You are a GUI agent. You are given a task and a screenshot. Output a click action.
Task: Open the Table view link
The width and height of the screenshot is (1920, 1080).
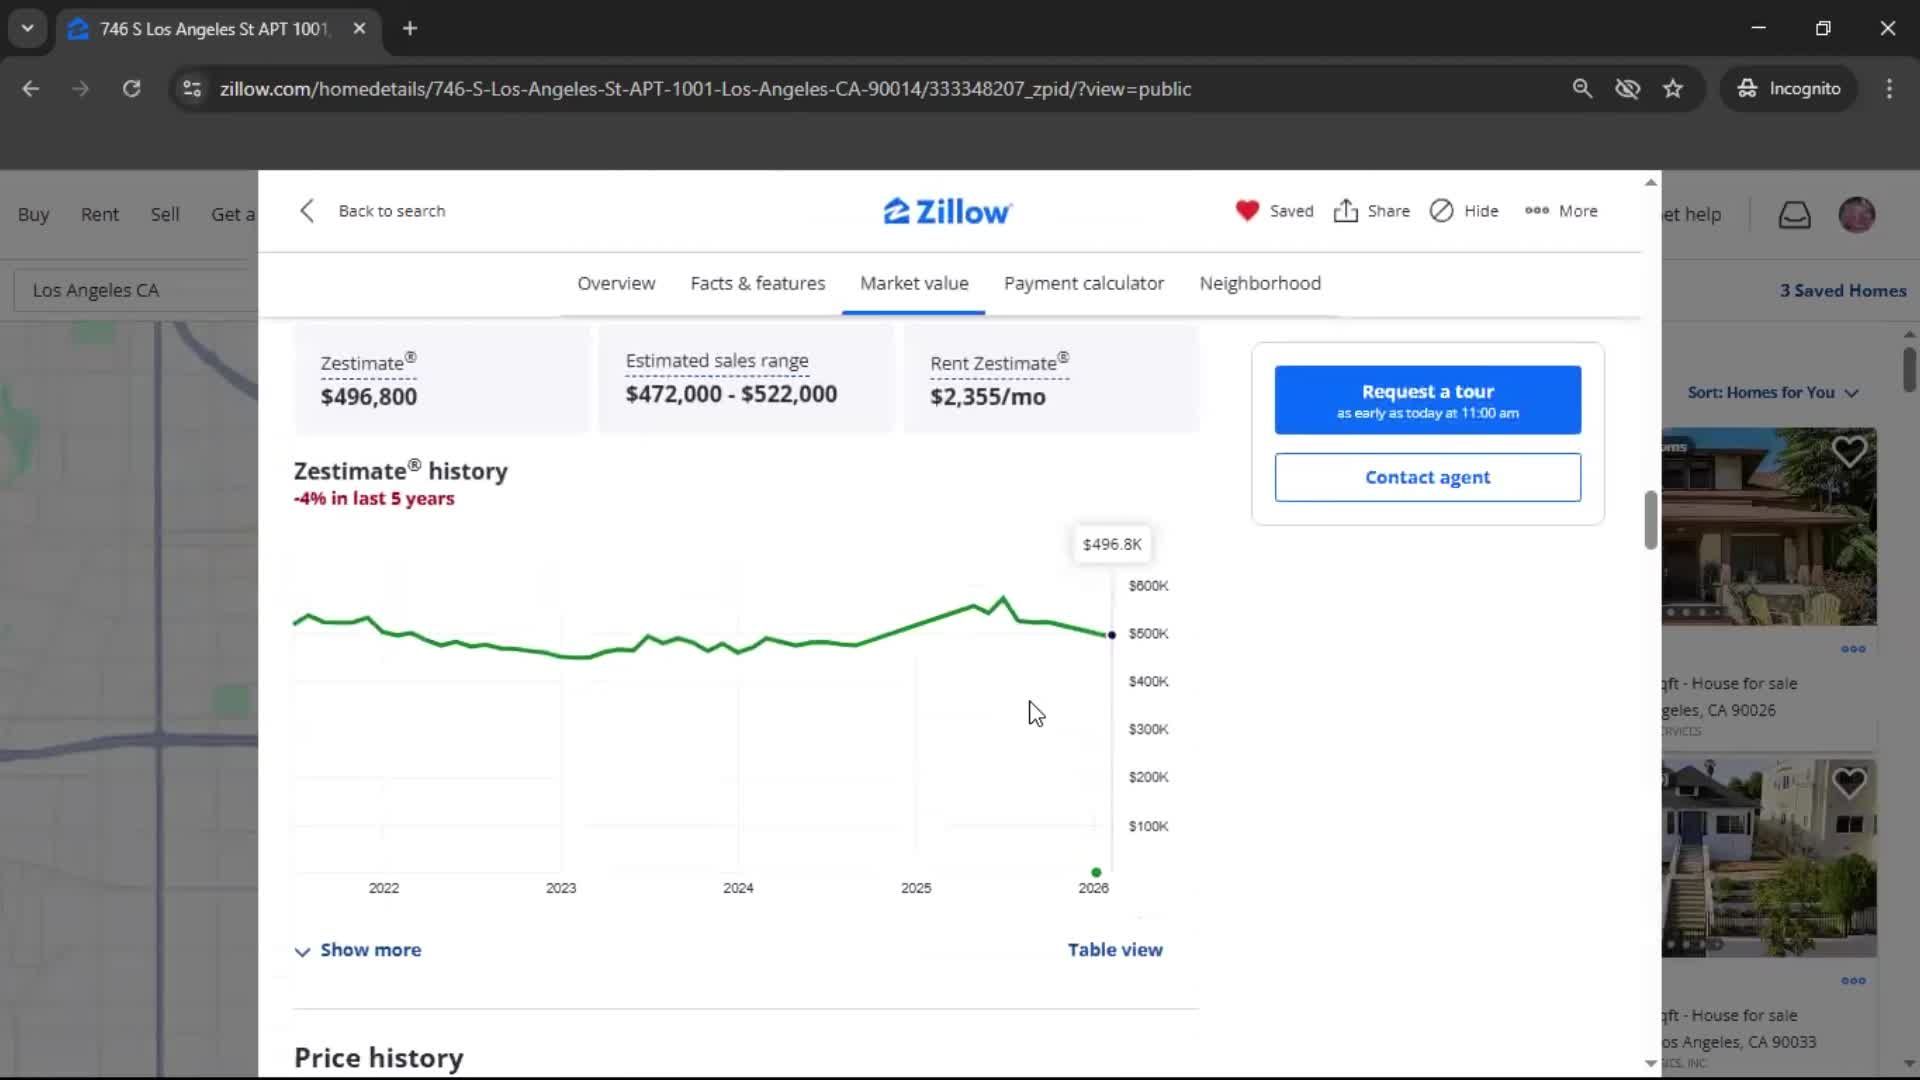[x=1114, y=950]
